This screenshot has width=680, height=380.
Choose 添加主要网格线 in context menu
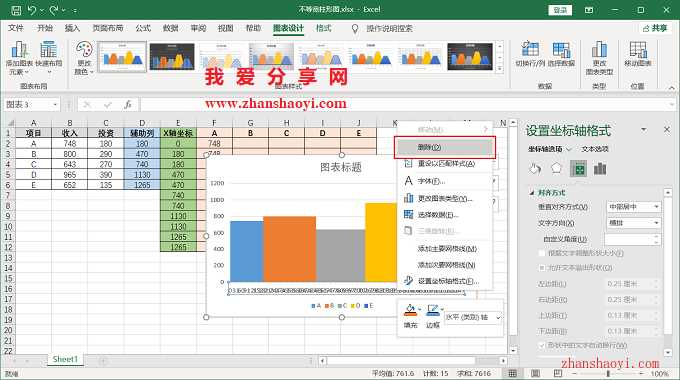(445, 249)
